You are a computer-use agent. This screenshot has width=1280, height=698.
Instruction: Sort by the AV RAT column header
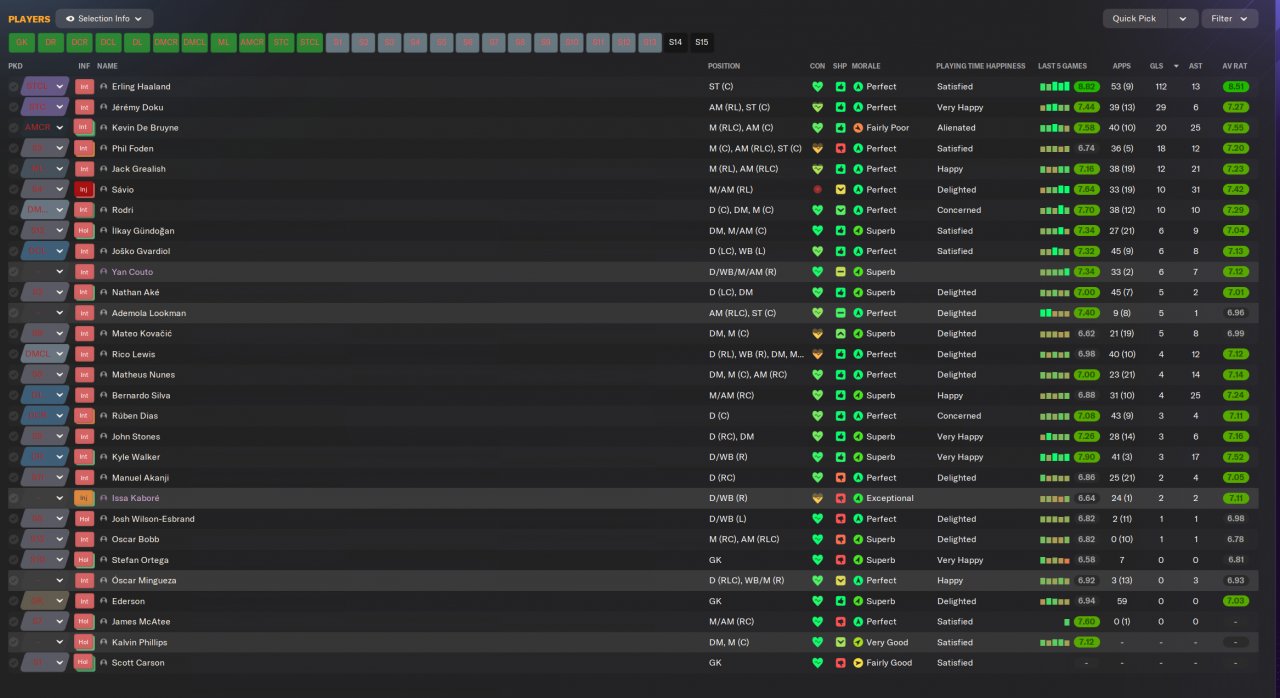pos(1235,66)
